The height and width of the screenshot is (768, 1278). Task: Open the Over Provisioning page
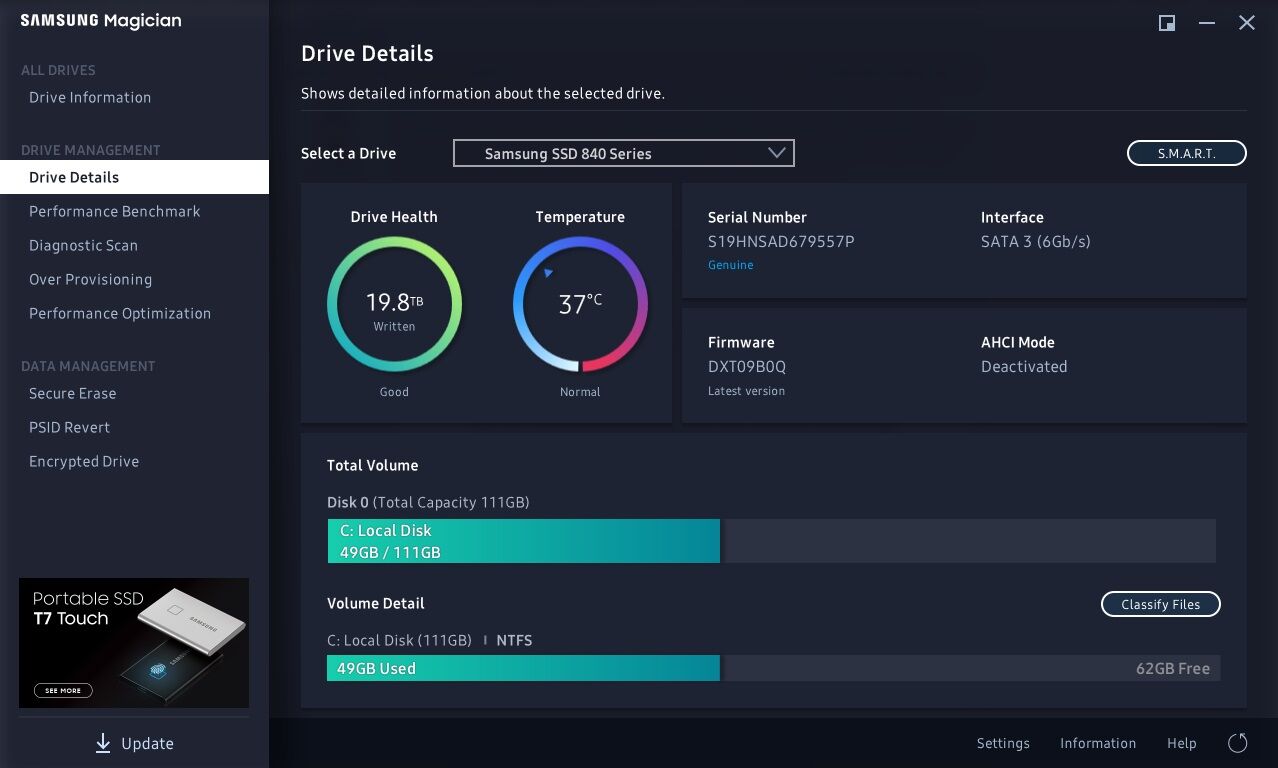pyautogui.click(x=91, y=279)
